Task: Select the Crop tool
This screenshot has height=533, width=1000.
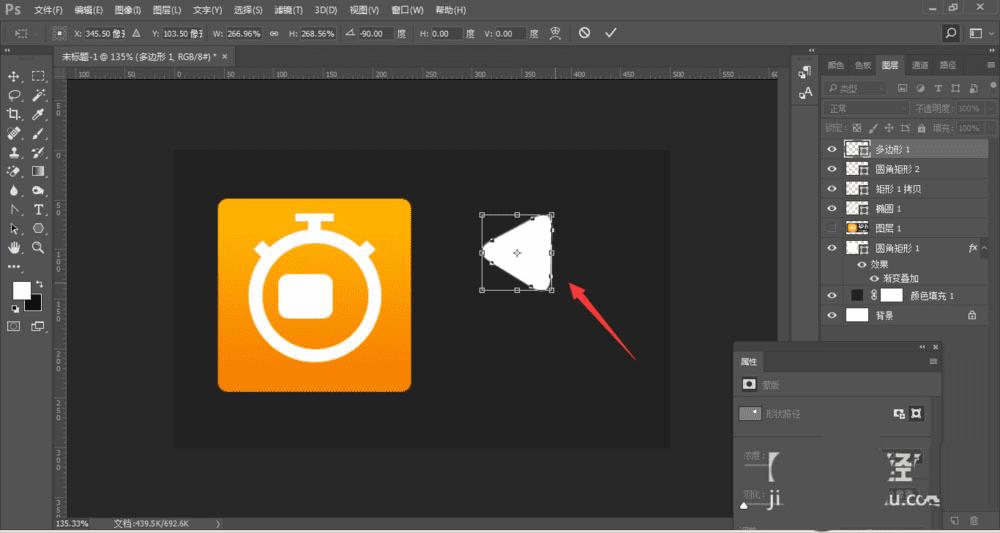Action: click(x=15, y=114)
